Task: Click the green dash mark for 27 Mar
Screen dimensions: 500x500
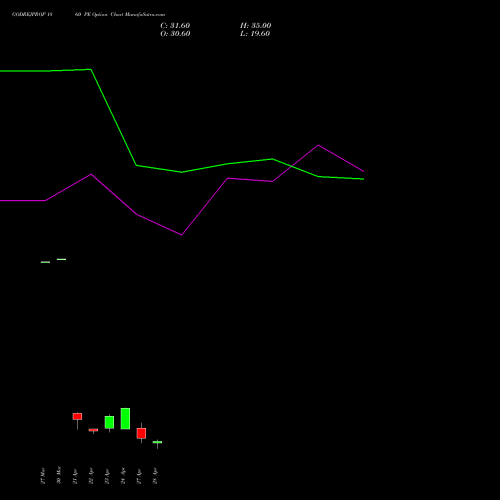Action: pyautogui.click(x=45, y=262)
